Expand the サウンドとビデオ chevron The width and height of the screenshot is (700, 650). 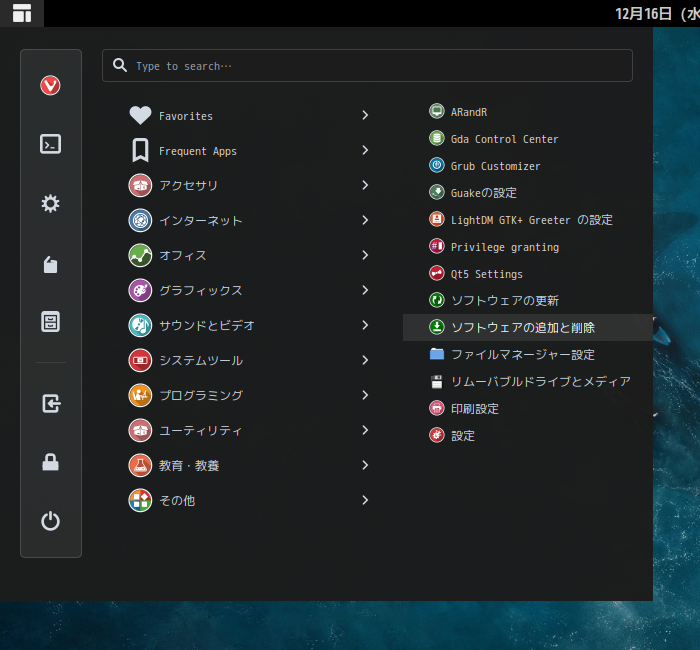click(365, 325)
